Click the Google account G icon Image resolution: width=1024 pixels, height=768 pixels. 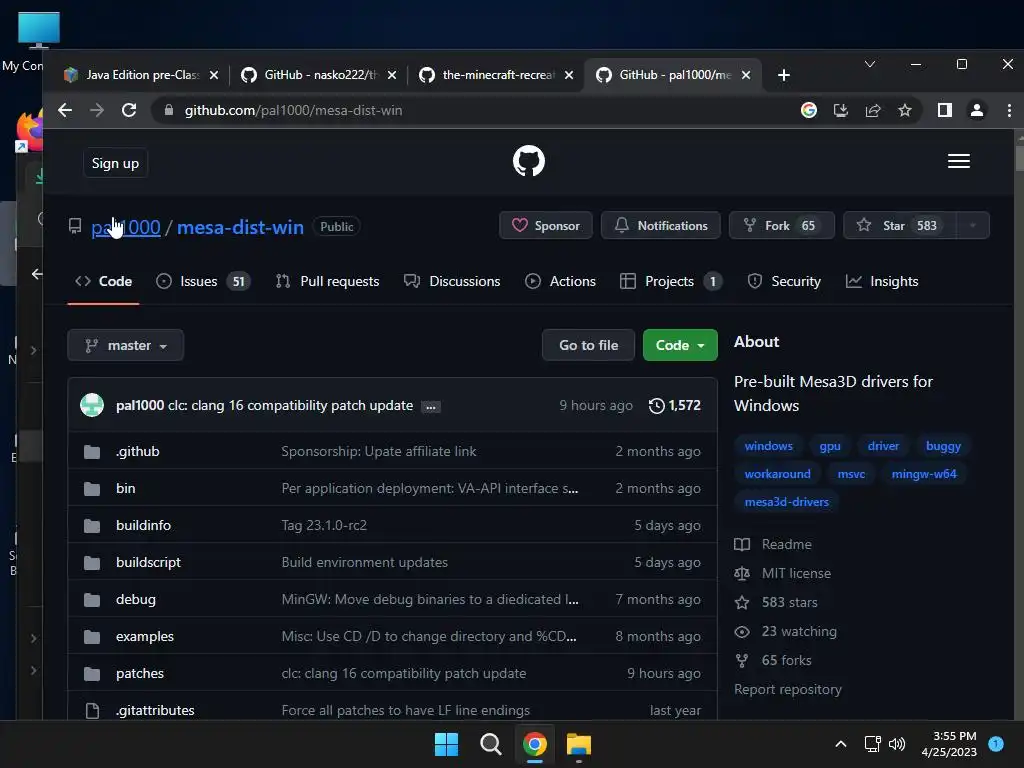[808, 110]
